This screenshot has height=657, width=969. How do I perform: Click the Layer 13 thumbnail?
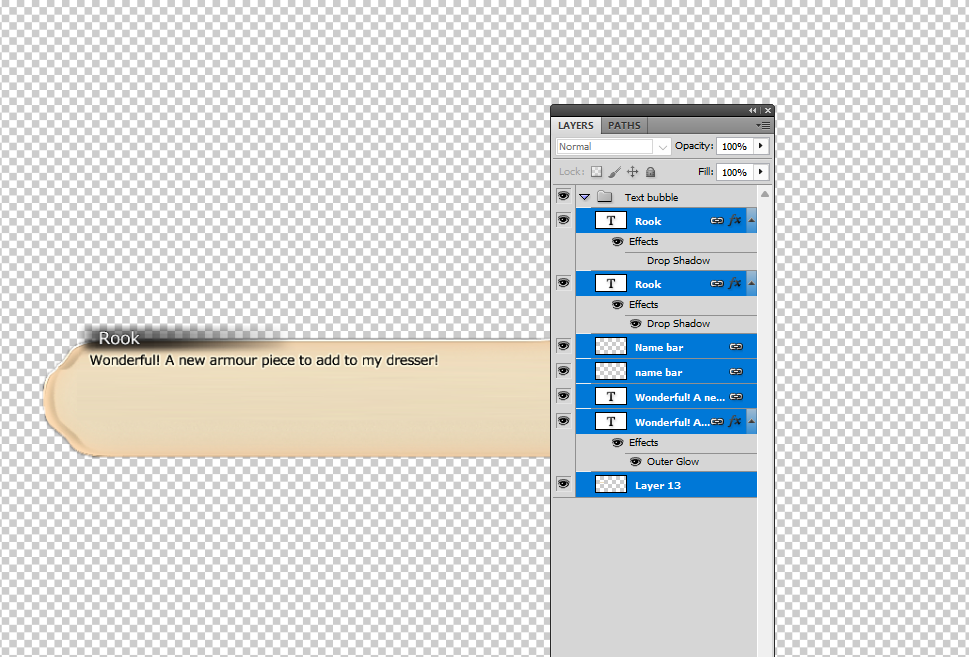[x=611, y=485]
